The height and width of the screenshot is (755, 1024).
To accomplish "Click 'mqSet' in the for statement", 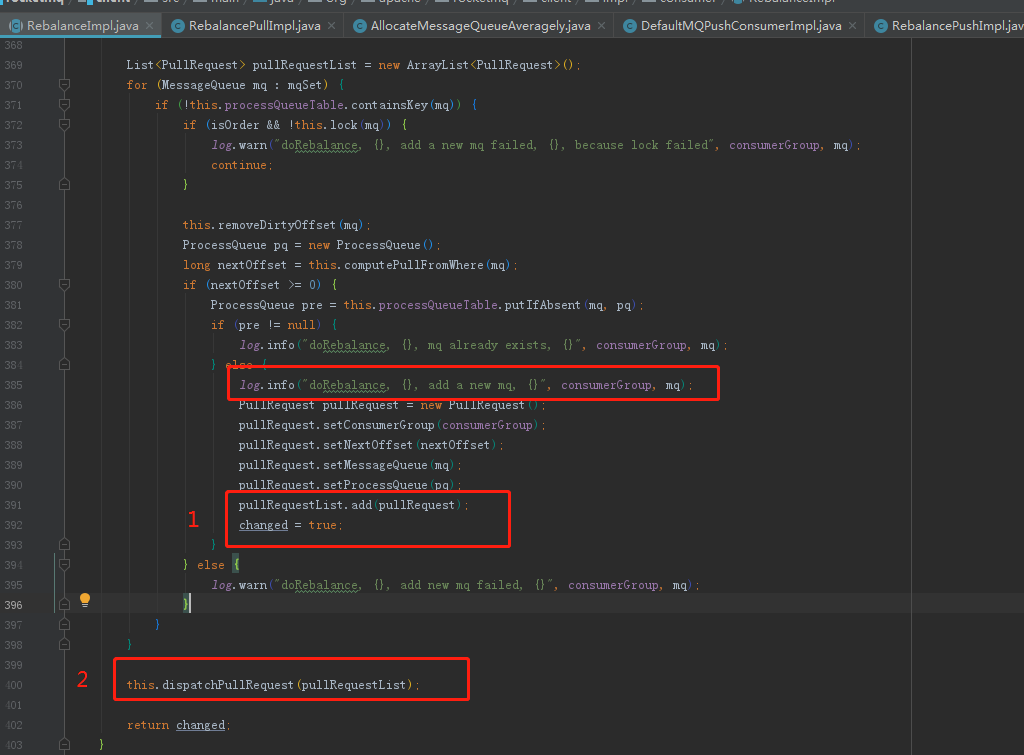I will (305, 85).
